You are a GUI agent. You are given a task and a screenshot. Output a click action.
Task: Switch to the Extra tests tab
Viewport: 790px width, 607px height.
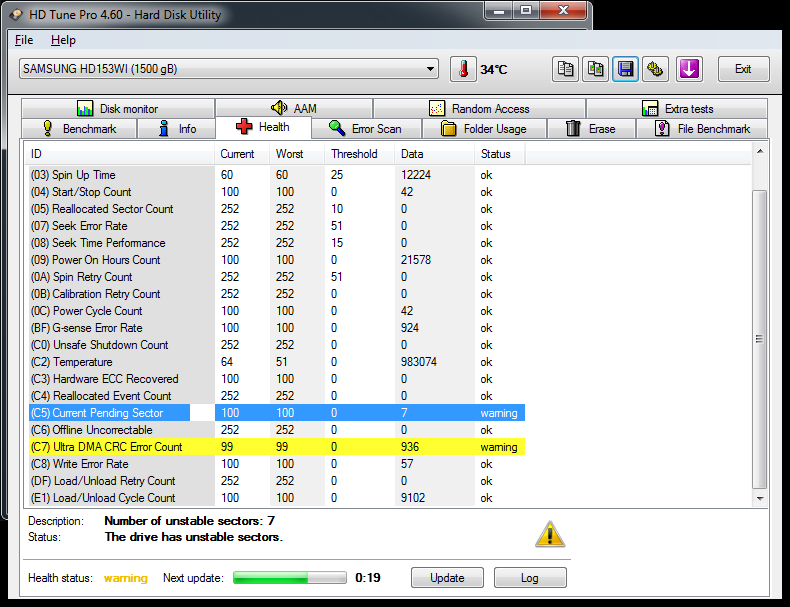coord(677,108)
